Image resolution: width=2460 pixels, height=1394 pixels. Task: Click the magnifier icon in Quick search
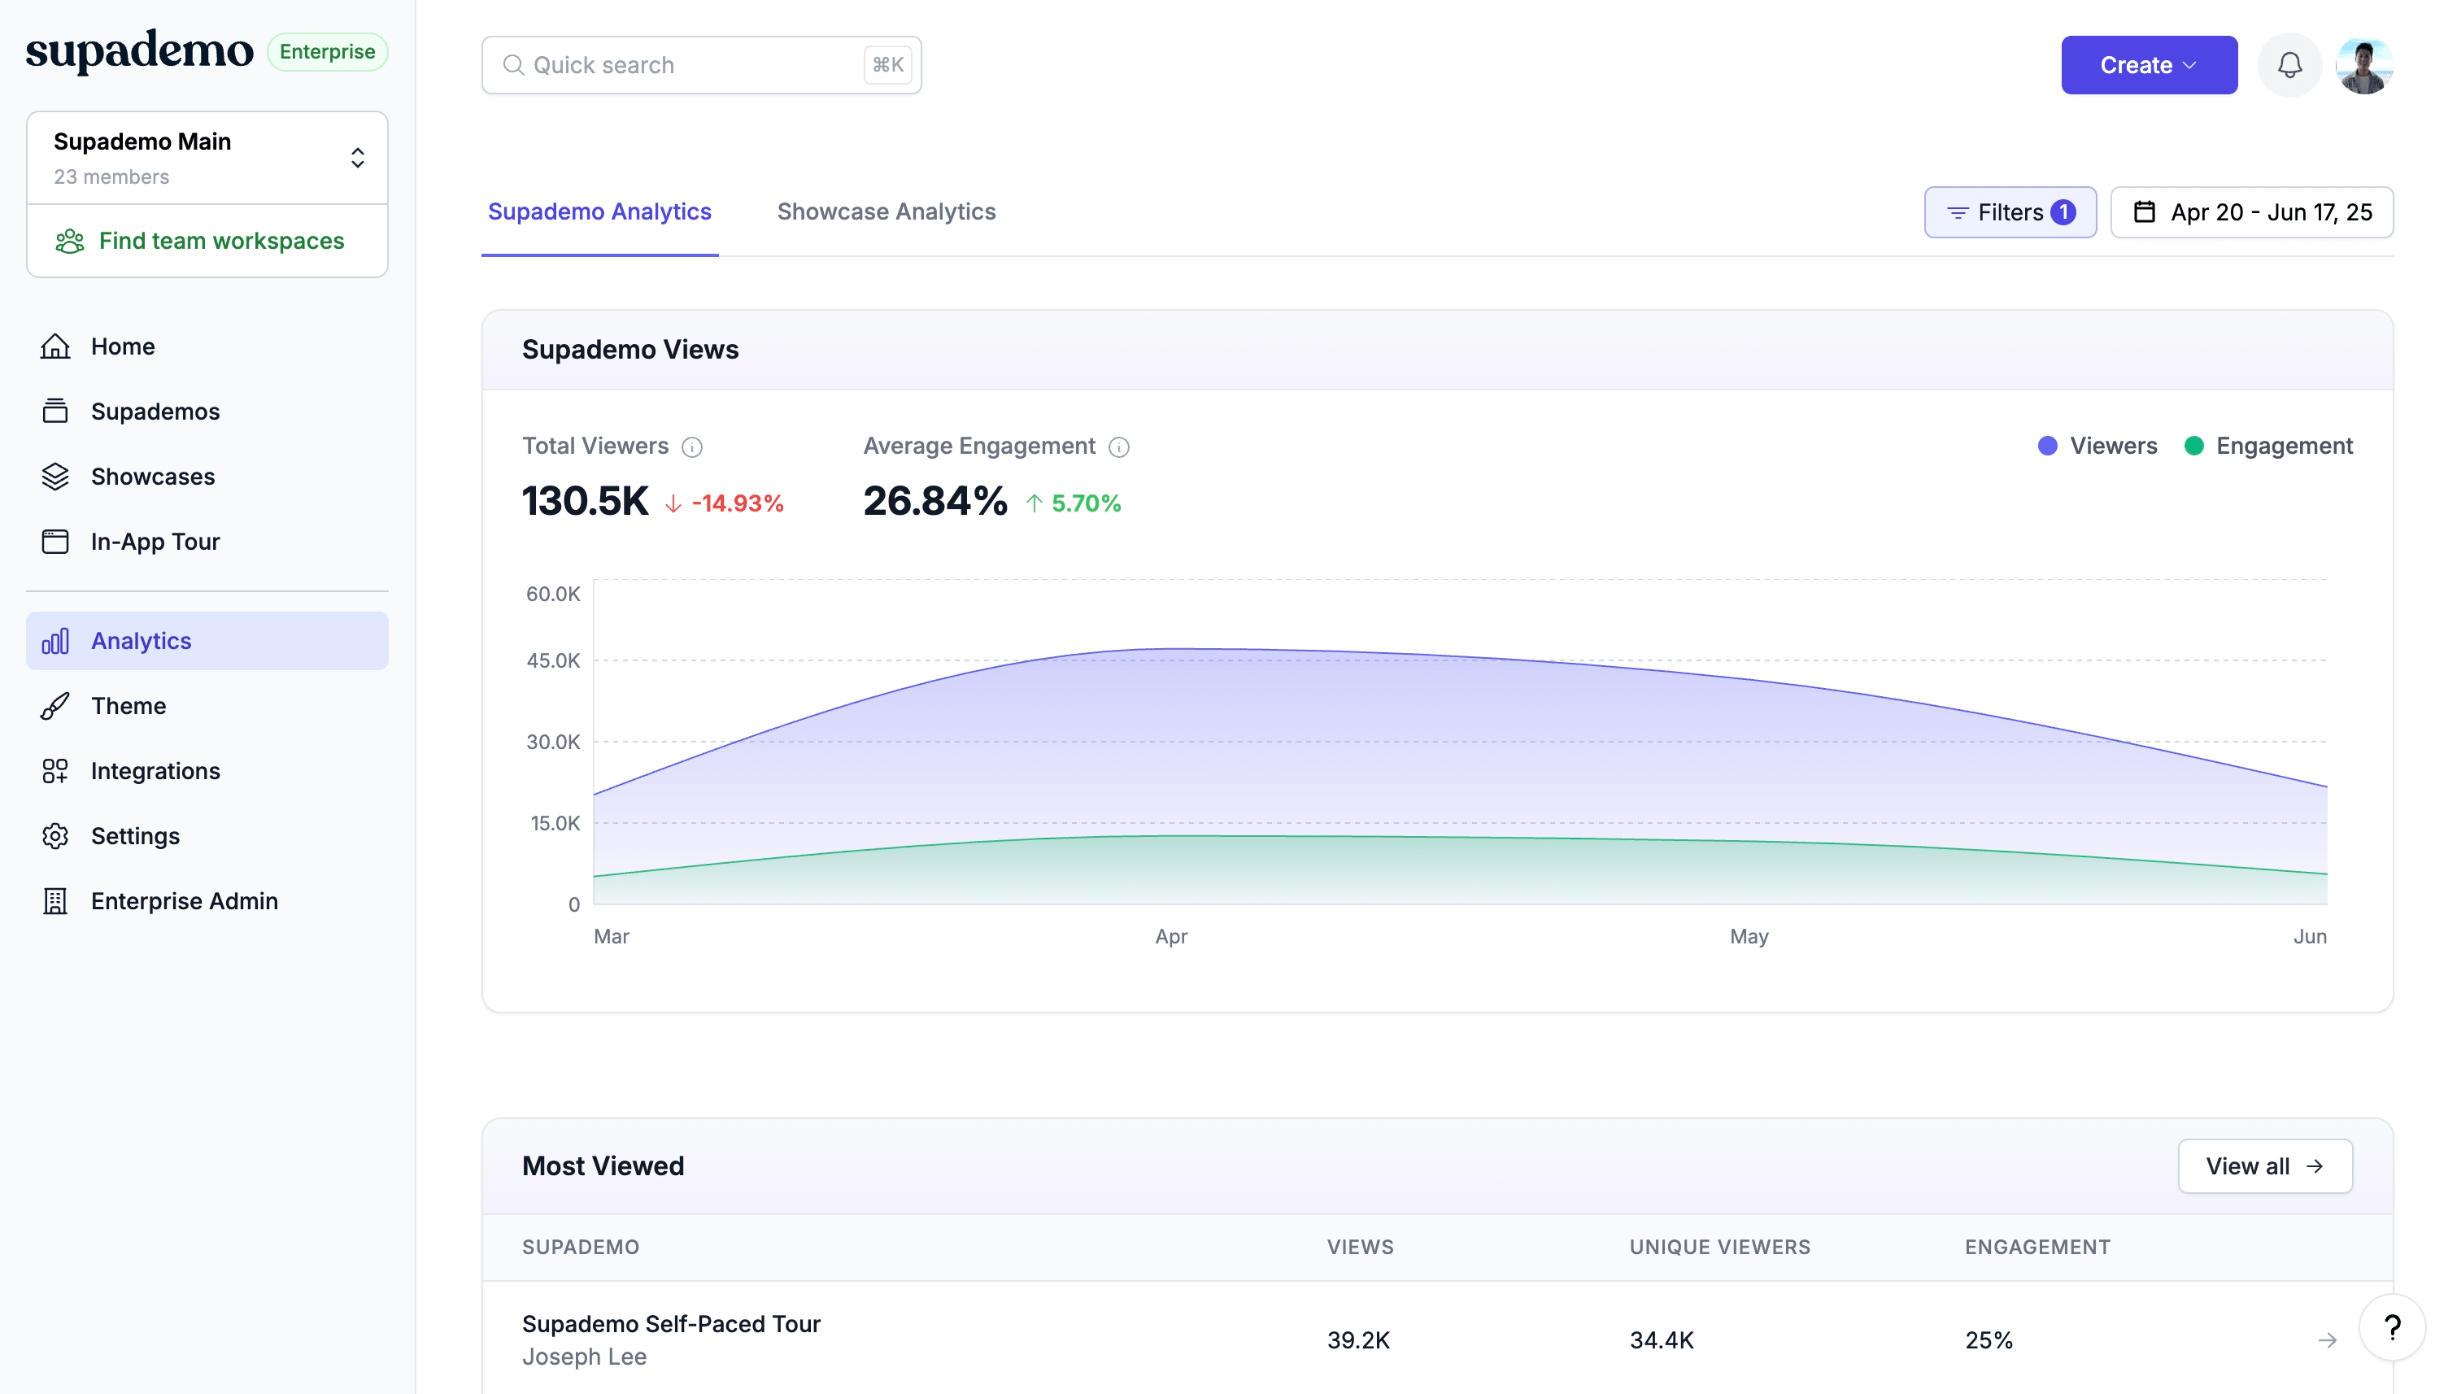pos(513,65)
